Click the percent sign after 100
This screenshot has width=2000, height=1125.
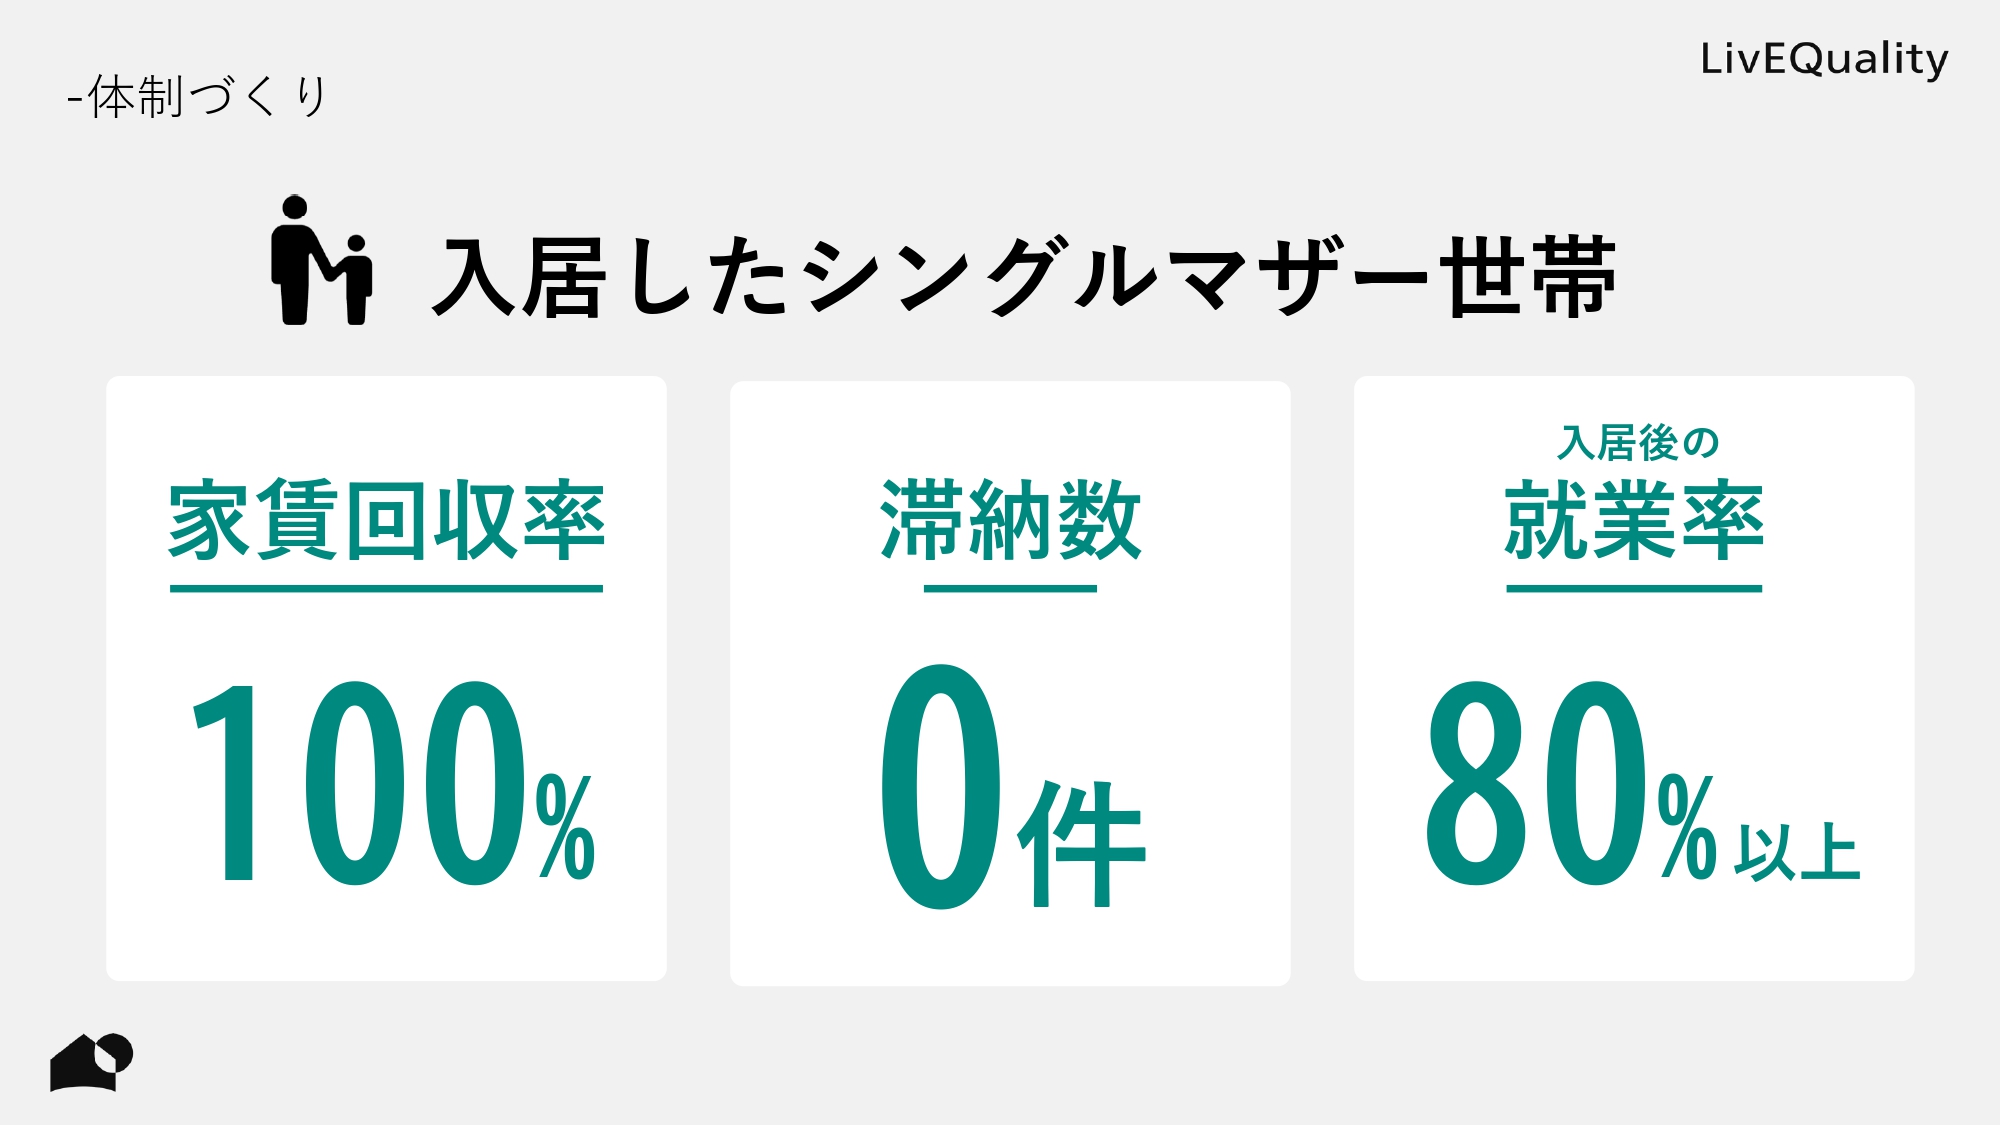[x=566, y=827]
